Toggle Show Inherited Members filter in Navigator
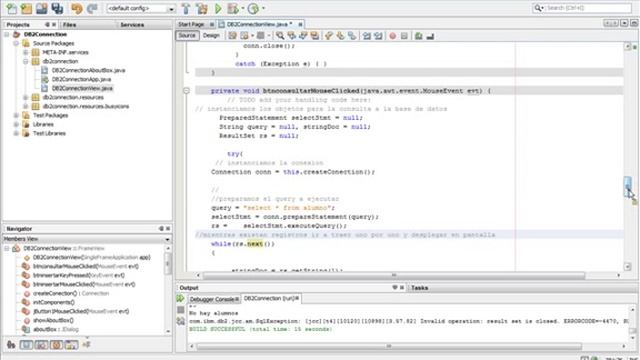640x360 pixels. coord(11,345)
